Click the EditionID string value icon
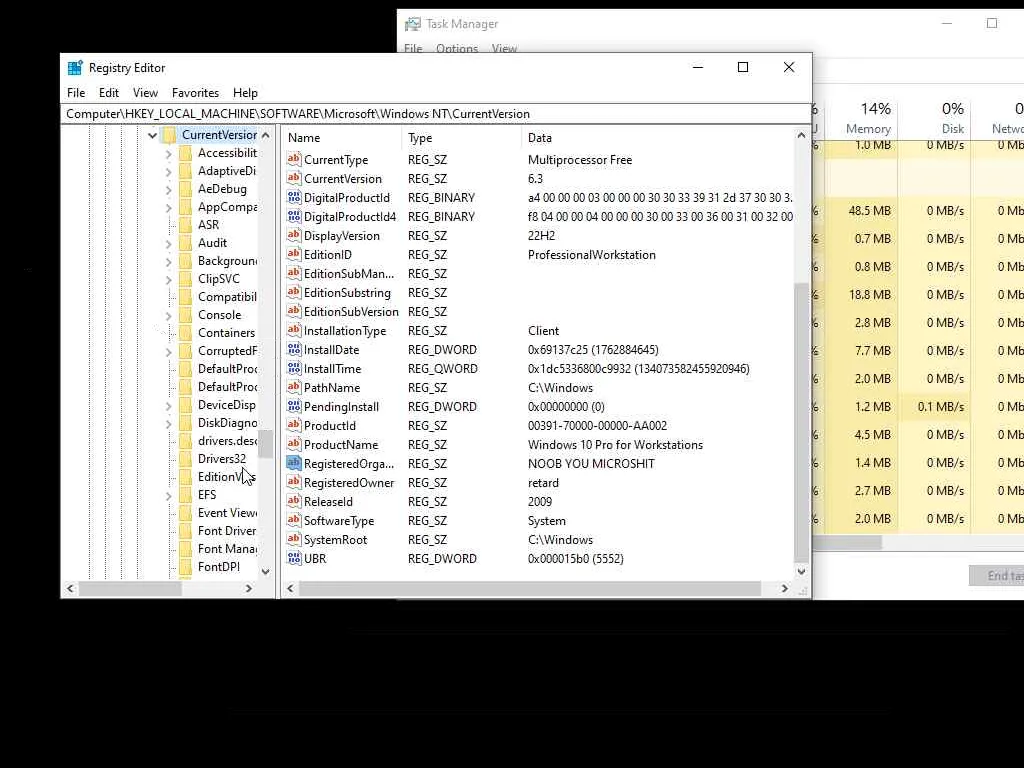Viewport: 1024px width, 768px height. [294, 254]
